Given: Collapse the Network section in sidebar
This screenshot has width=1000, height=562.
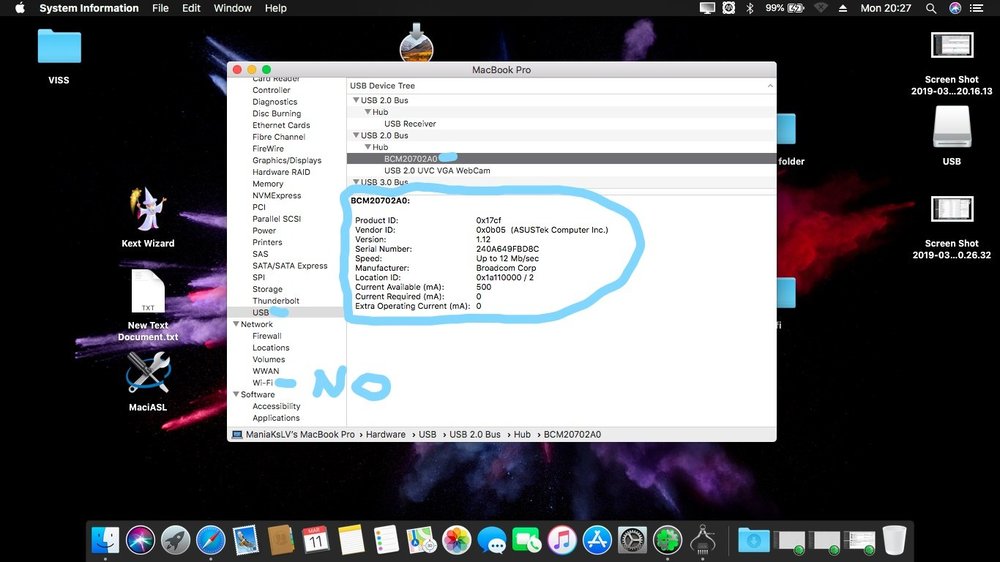Looking at the screenshot, I should click(236, 324).
